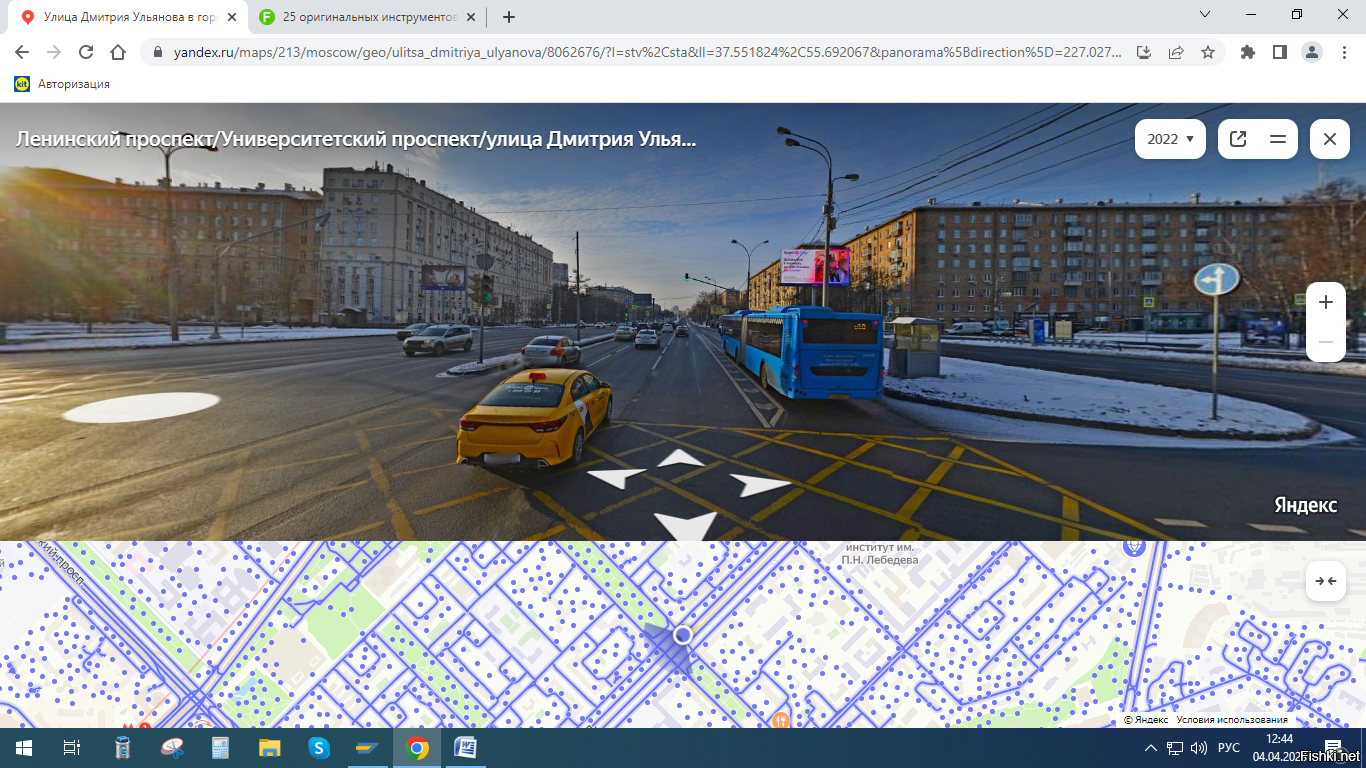Open the 2022 panorama year dropdown
This screenshot has width=1366, height=768.
[1169, 139]
